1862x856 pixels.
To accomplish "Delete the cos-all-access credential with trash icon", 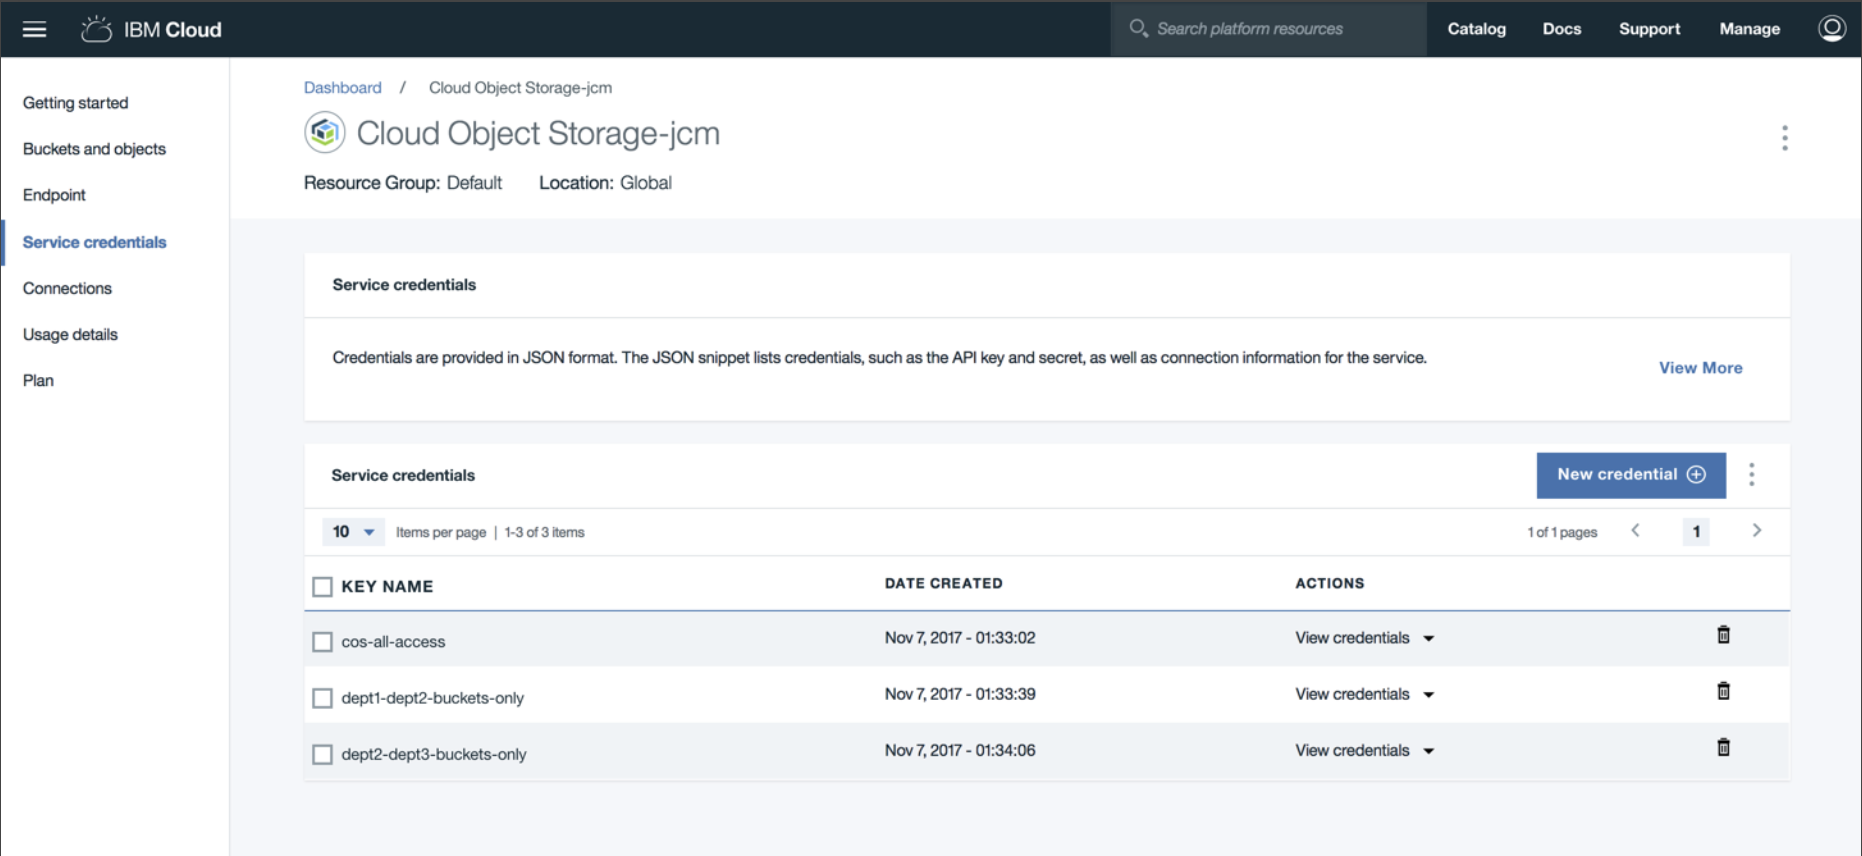I will (x=1723, y=635).
